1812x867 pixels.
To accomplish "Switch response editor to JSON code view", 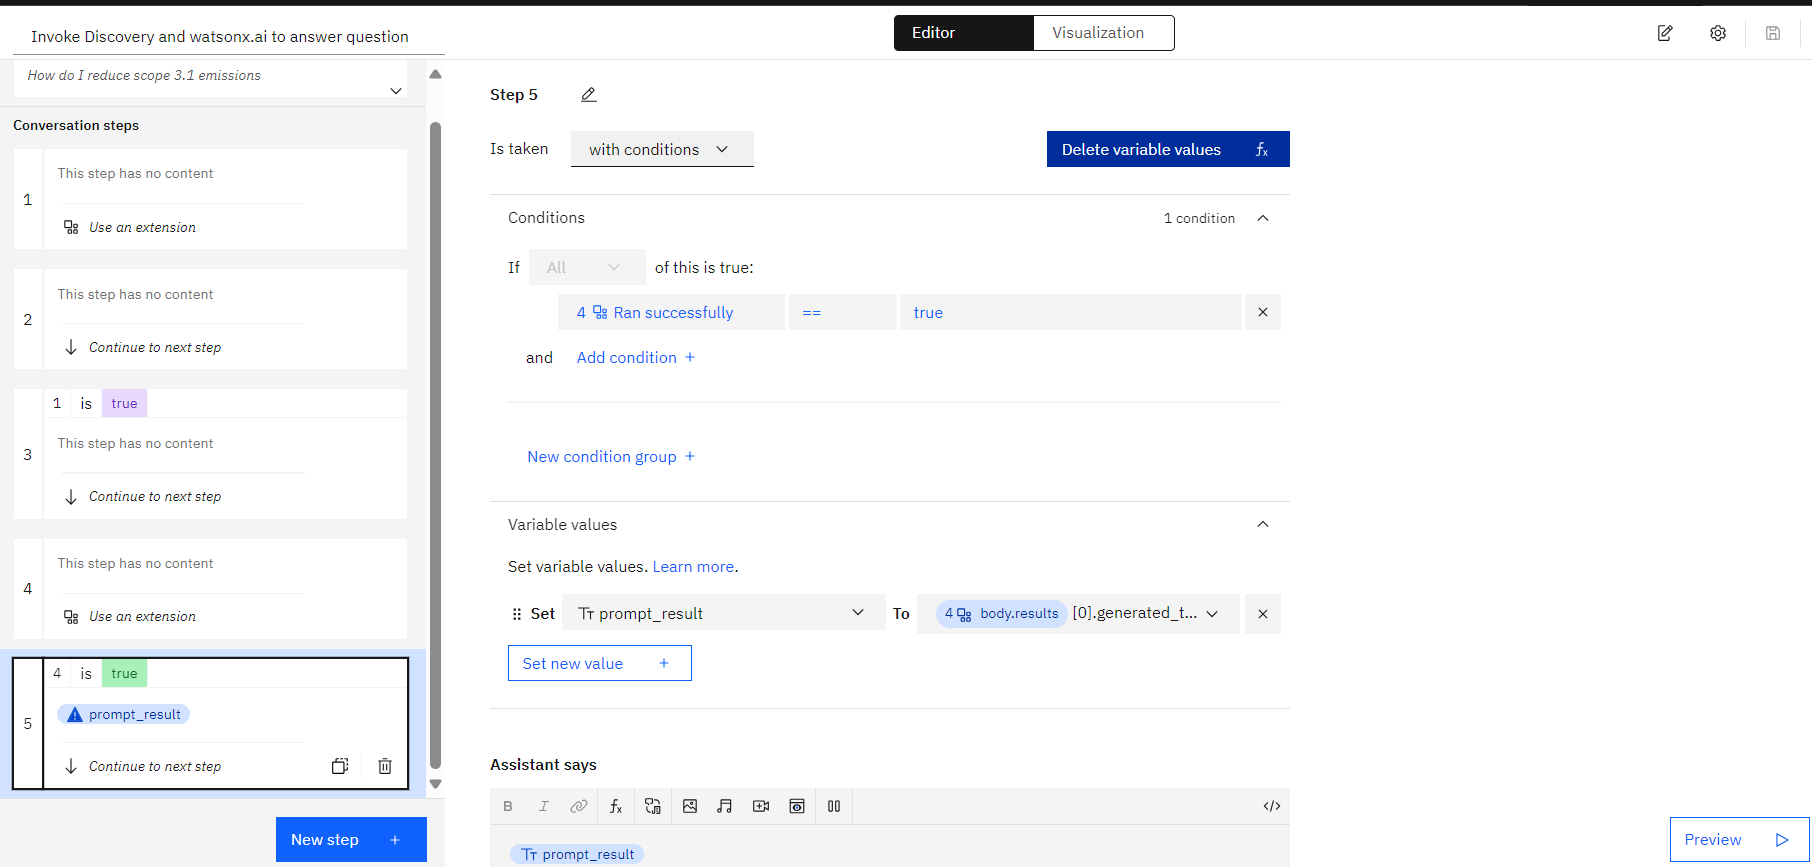I will point(1272,806).
